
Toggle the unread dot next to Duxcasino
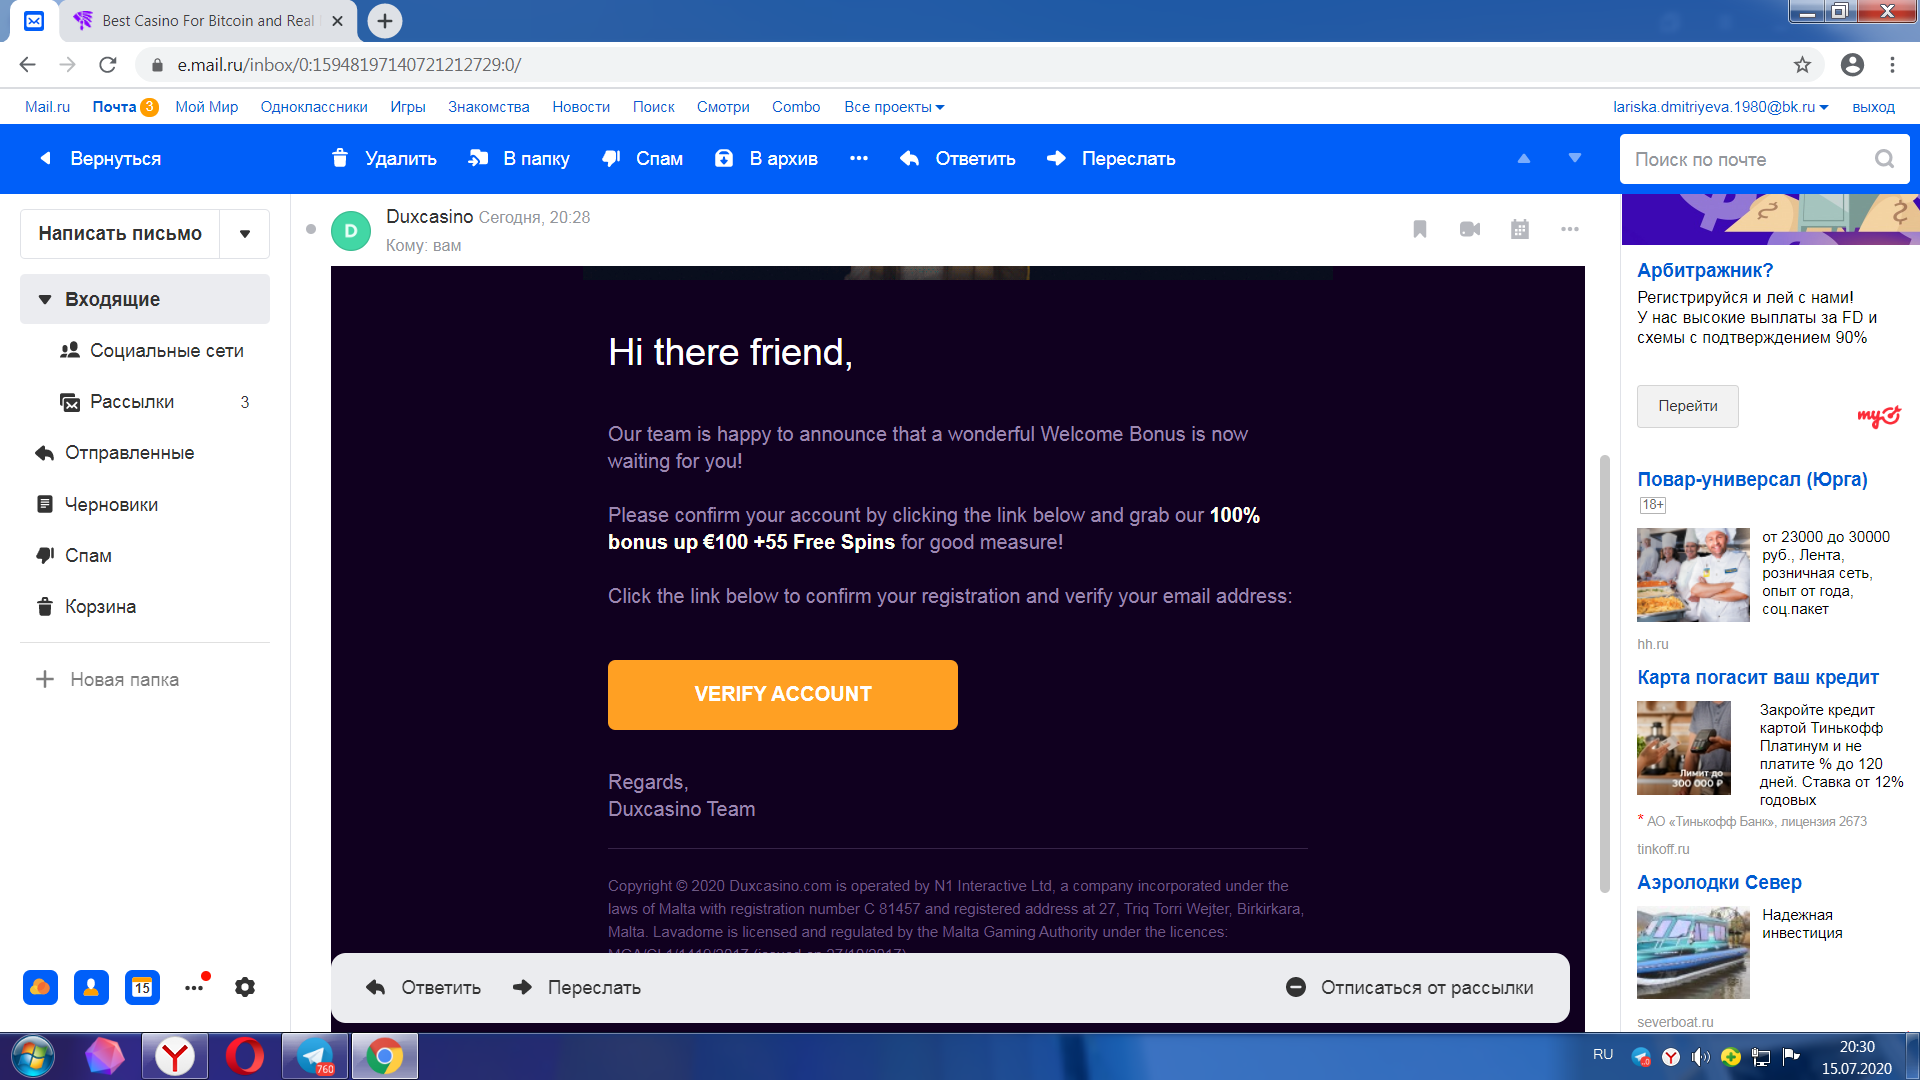(311, 229)
